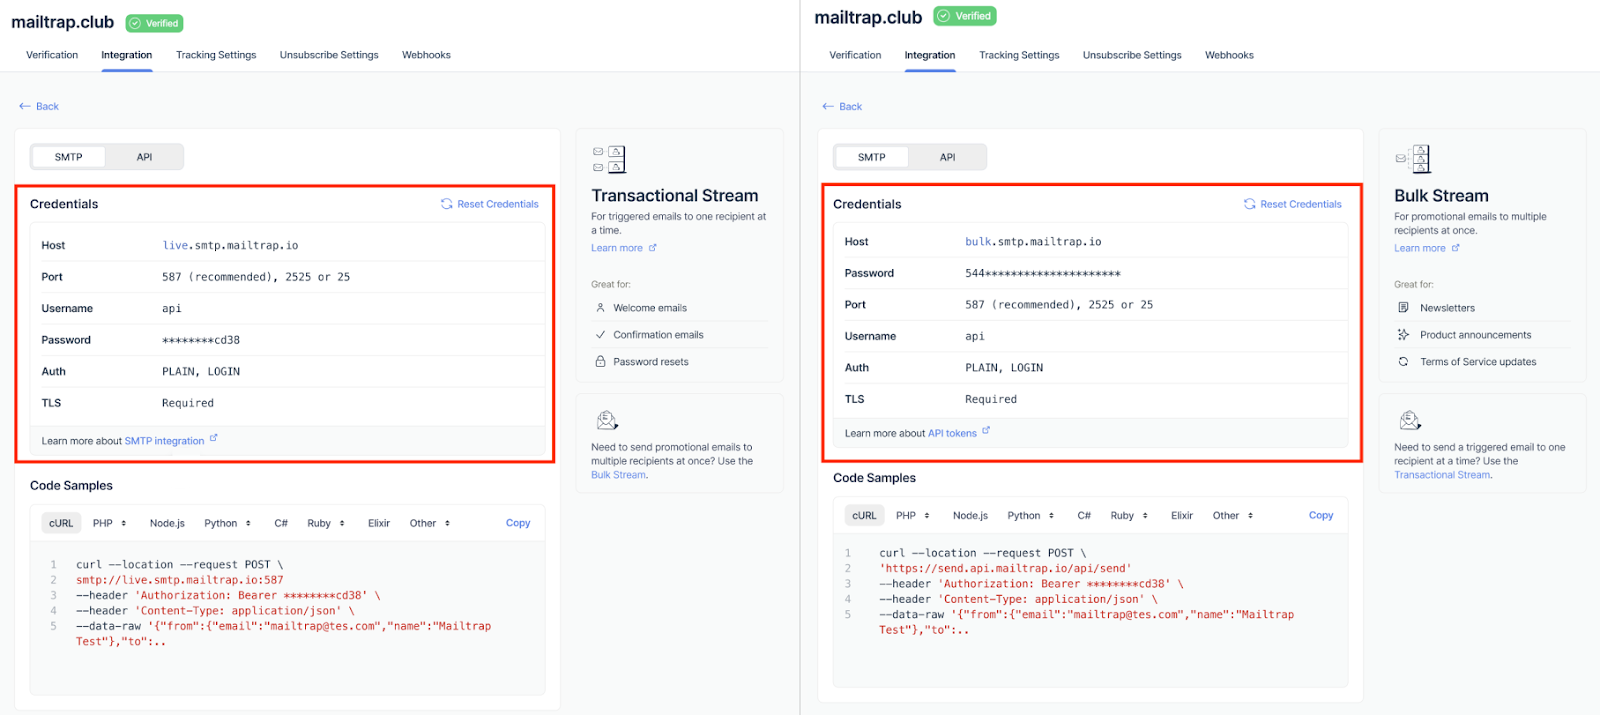Follow the SMTP integration link

(164, 441)
